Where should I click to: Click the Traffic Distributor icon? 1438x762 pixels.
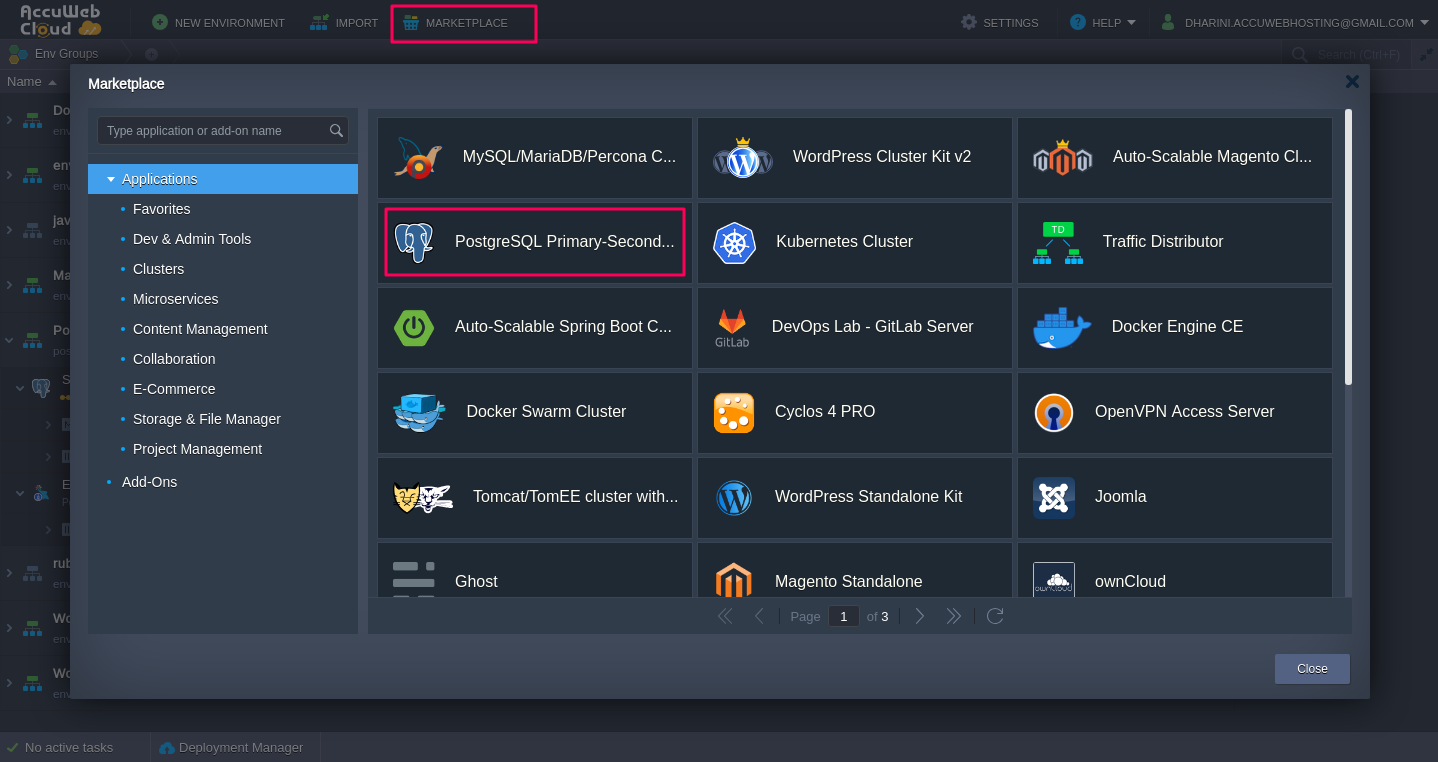[1057, 243]
